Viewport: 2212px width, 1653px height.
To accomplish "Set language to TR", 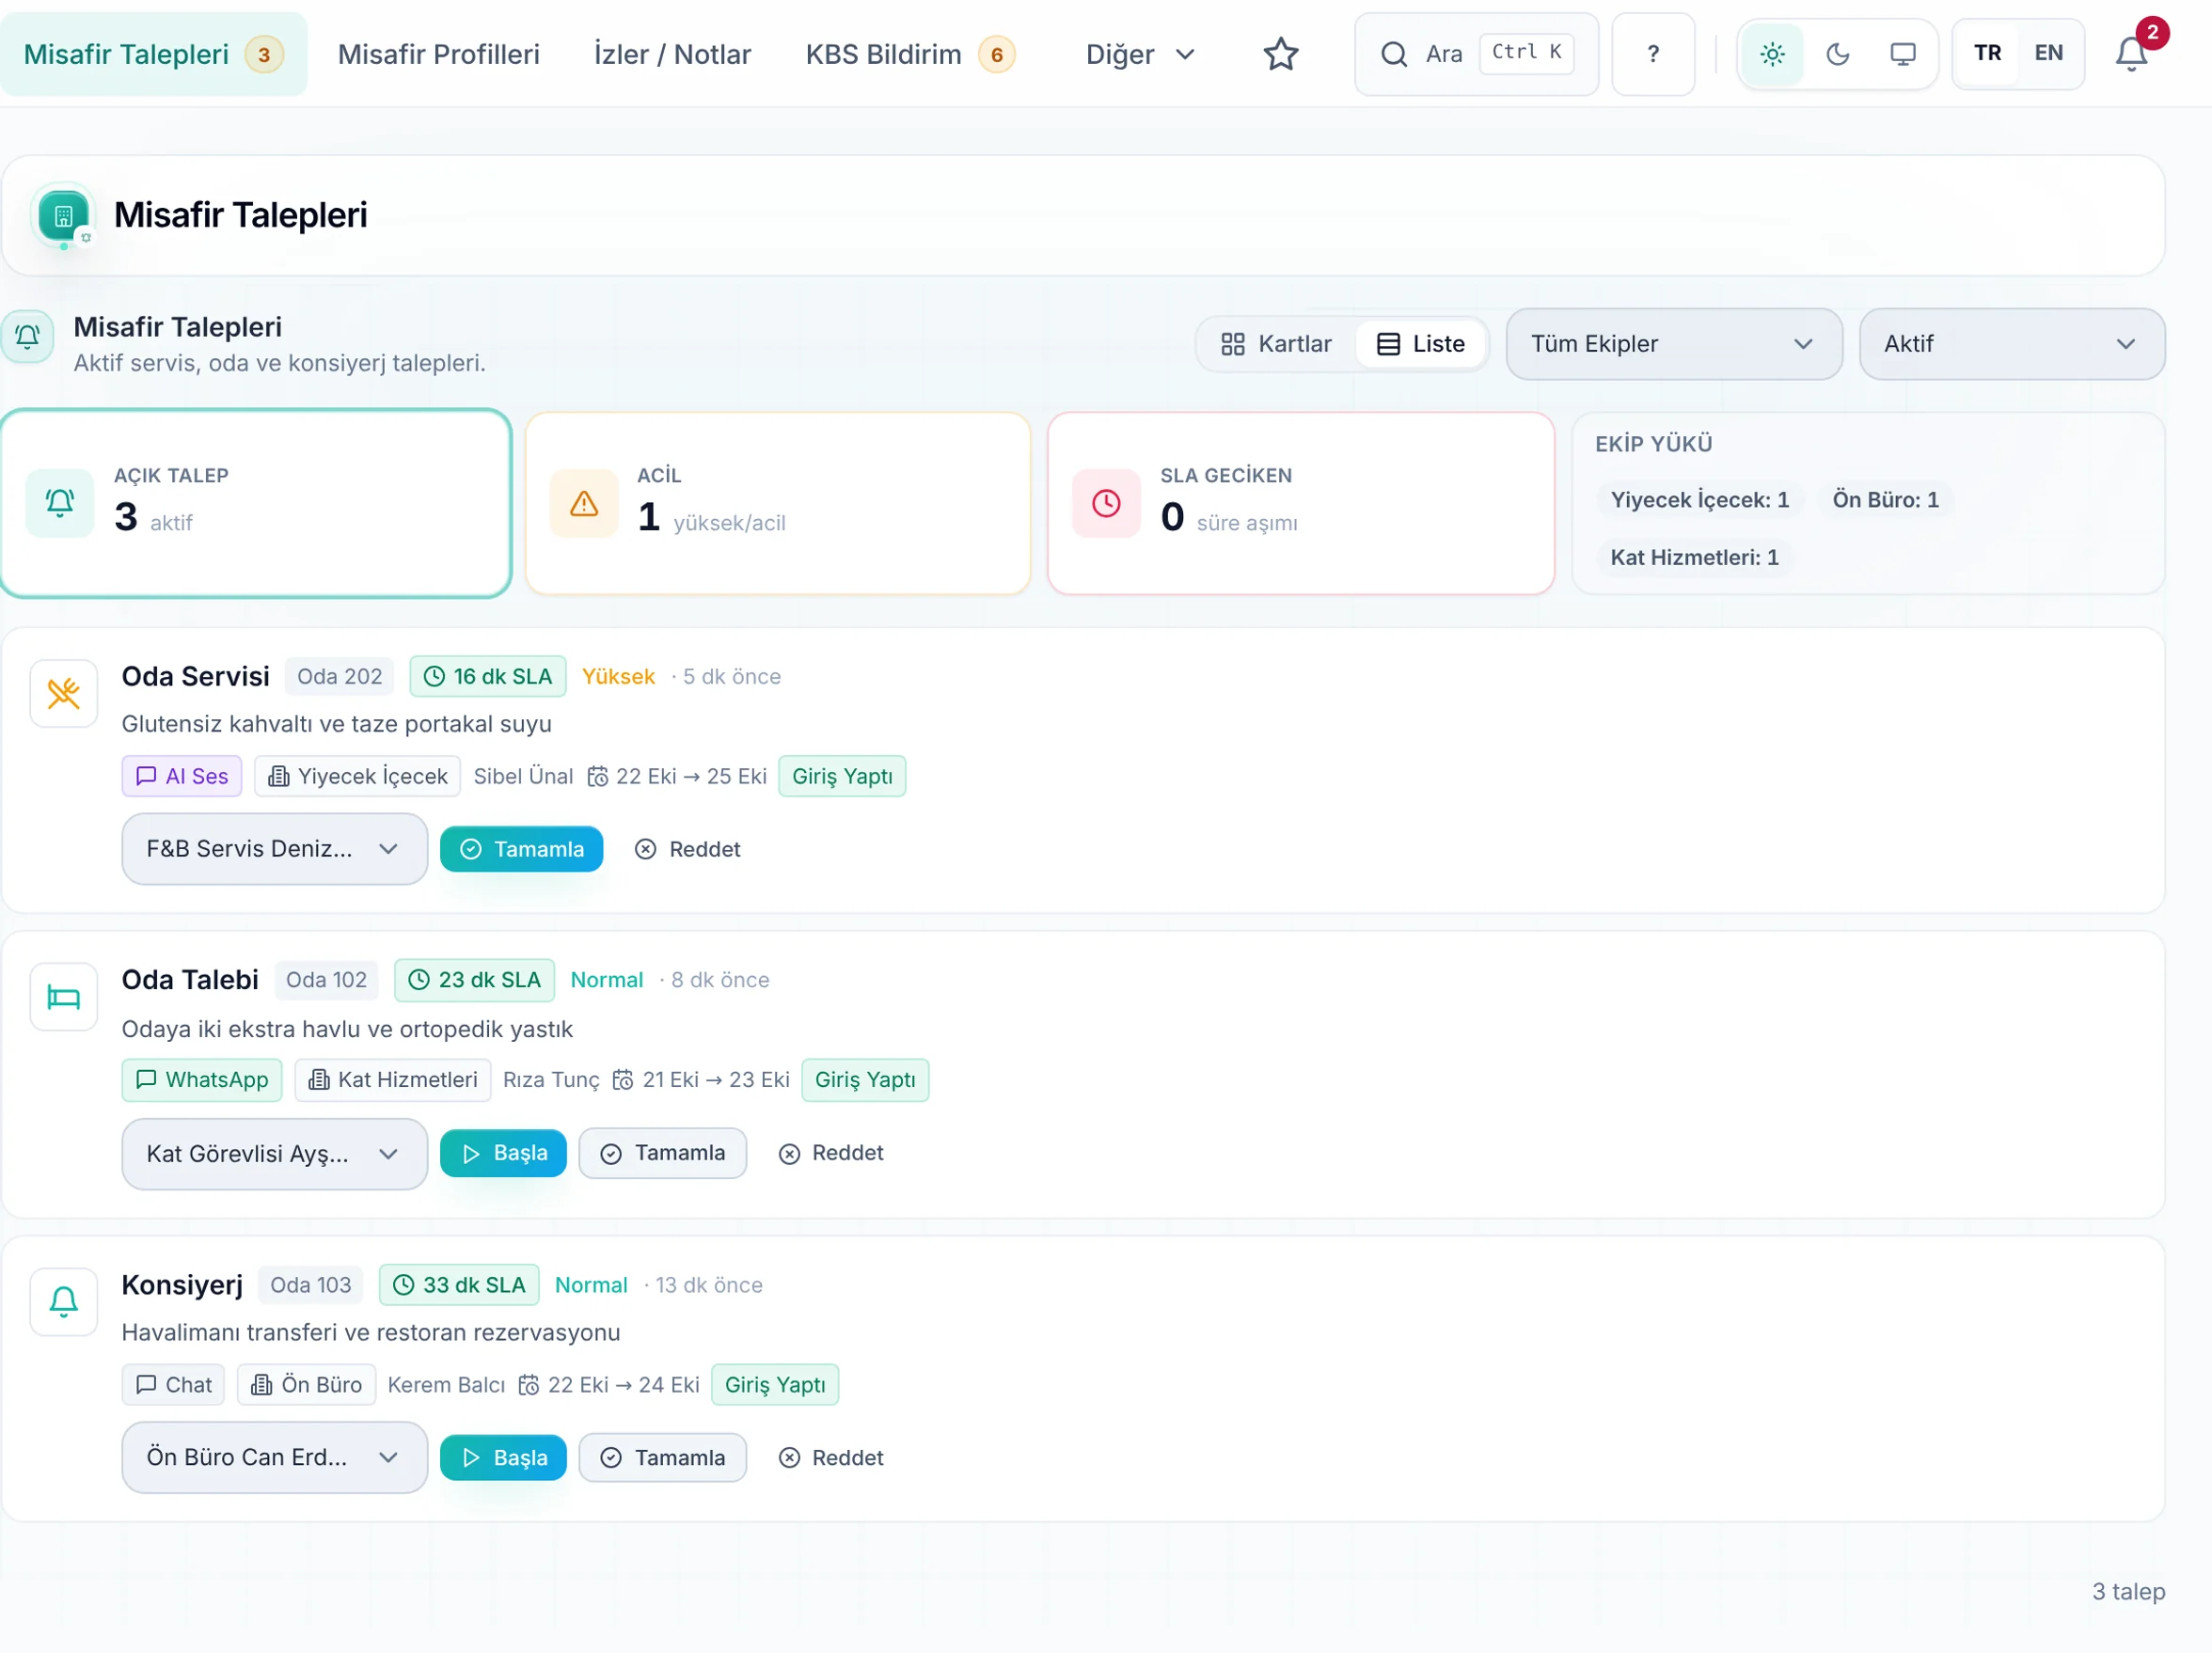I will (1988, 53).
